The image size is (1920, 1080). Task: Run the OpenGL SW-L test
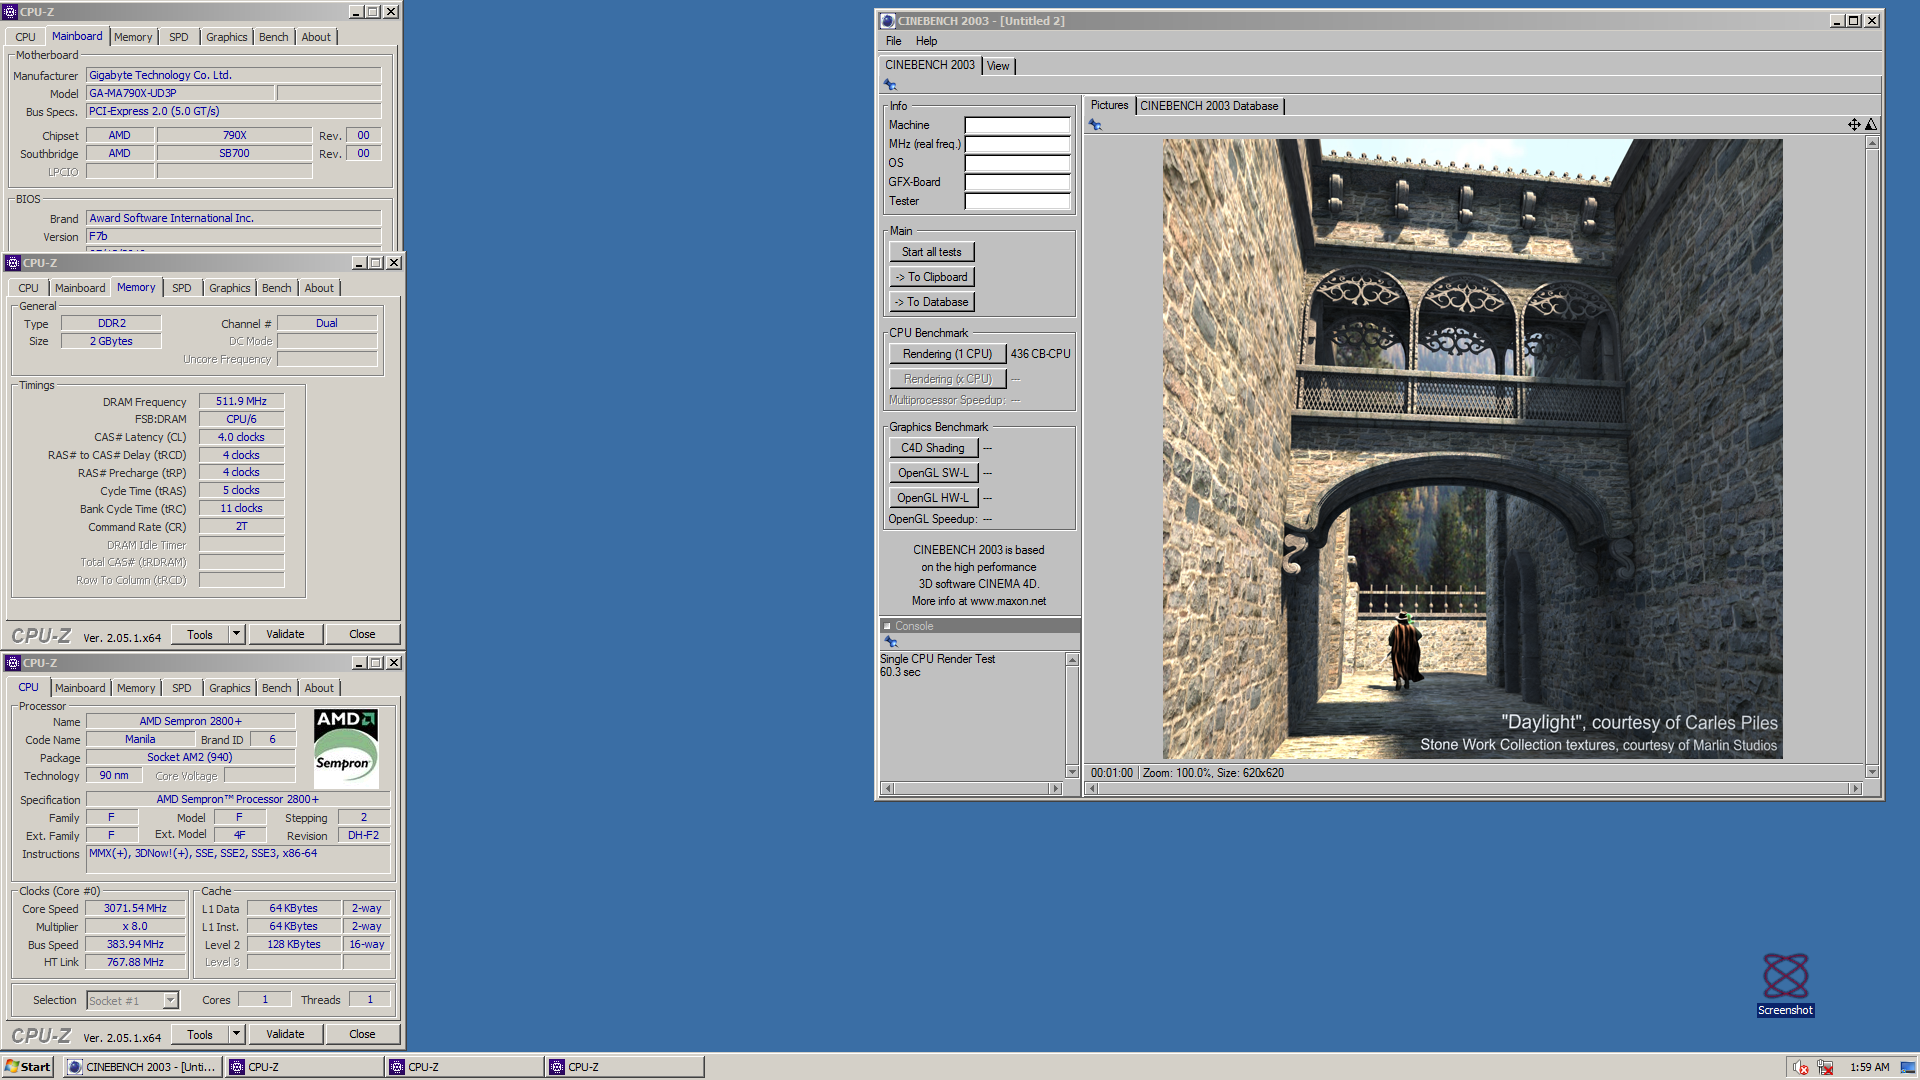tap(933, 473)
